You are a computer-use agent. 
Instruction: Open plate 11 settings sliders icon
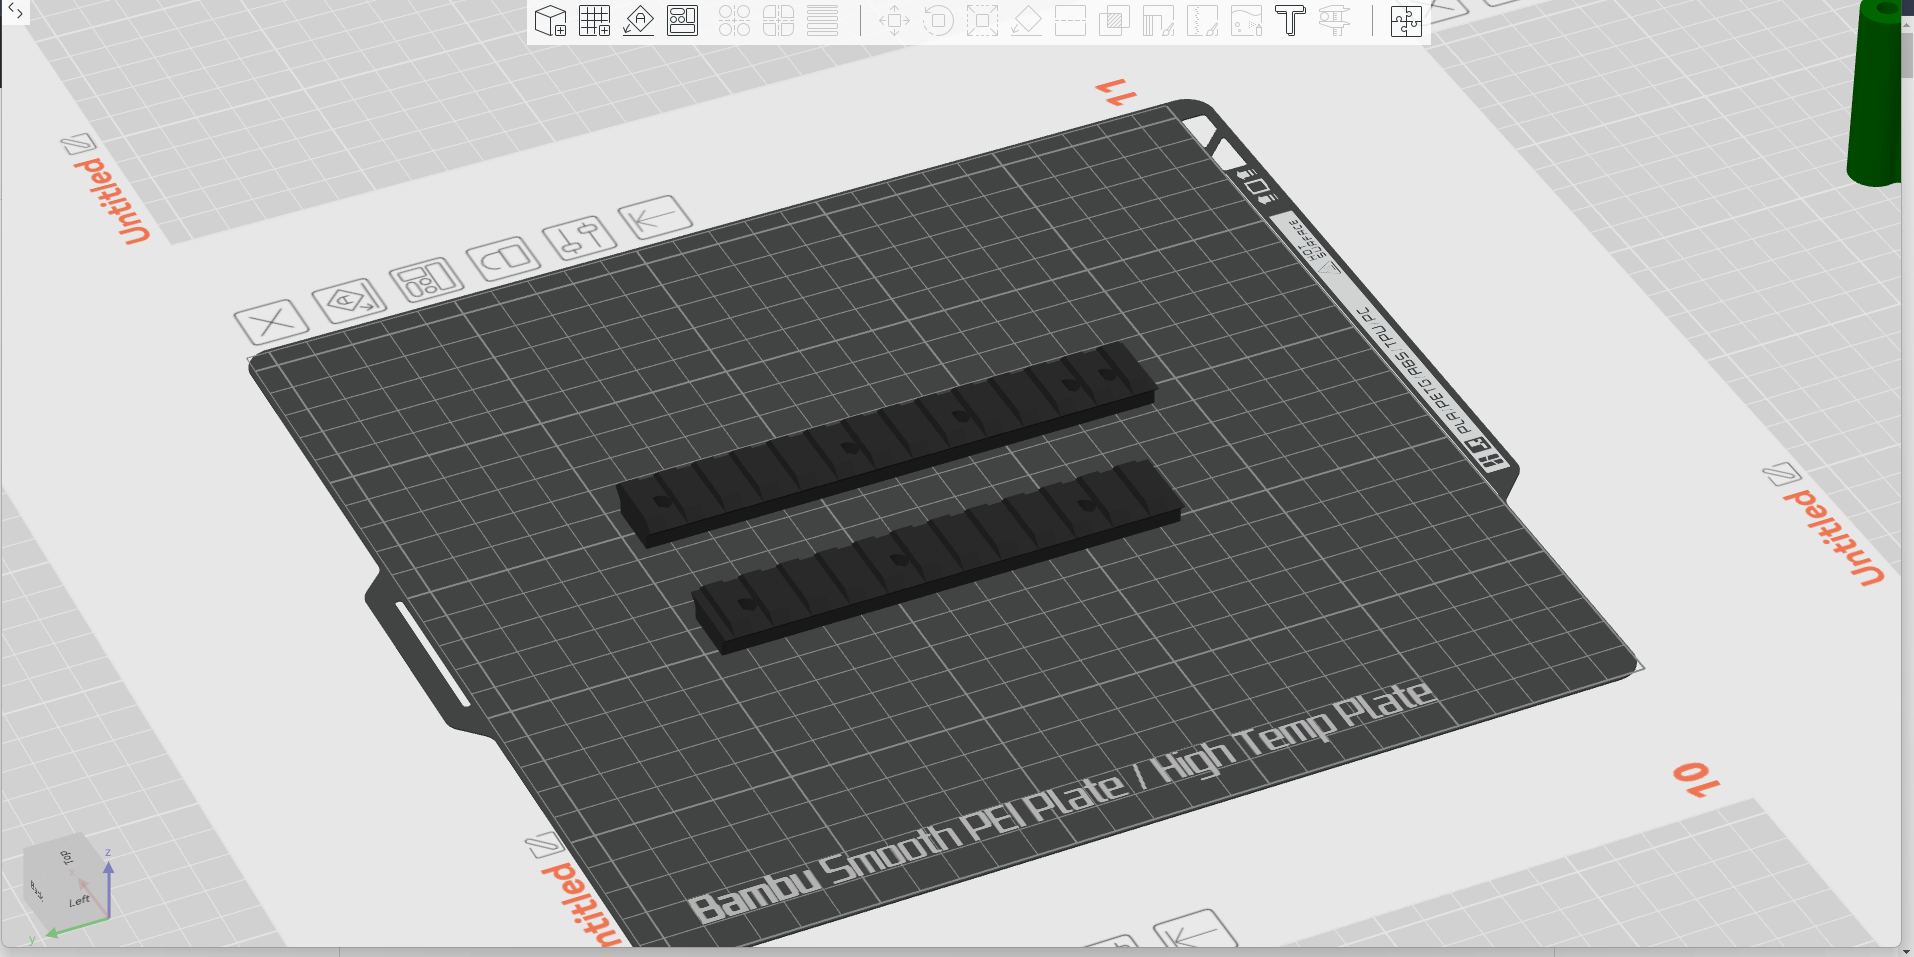[x=579, y=238]
